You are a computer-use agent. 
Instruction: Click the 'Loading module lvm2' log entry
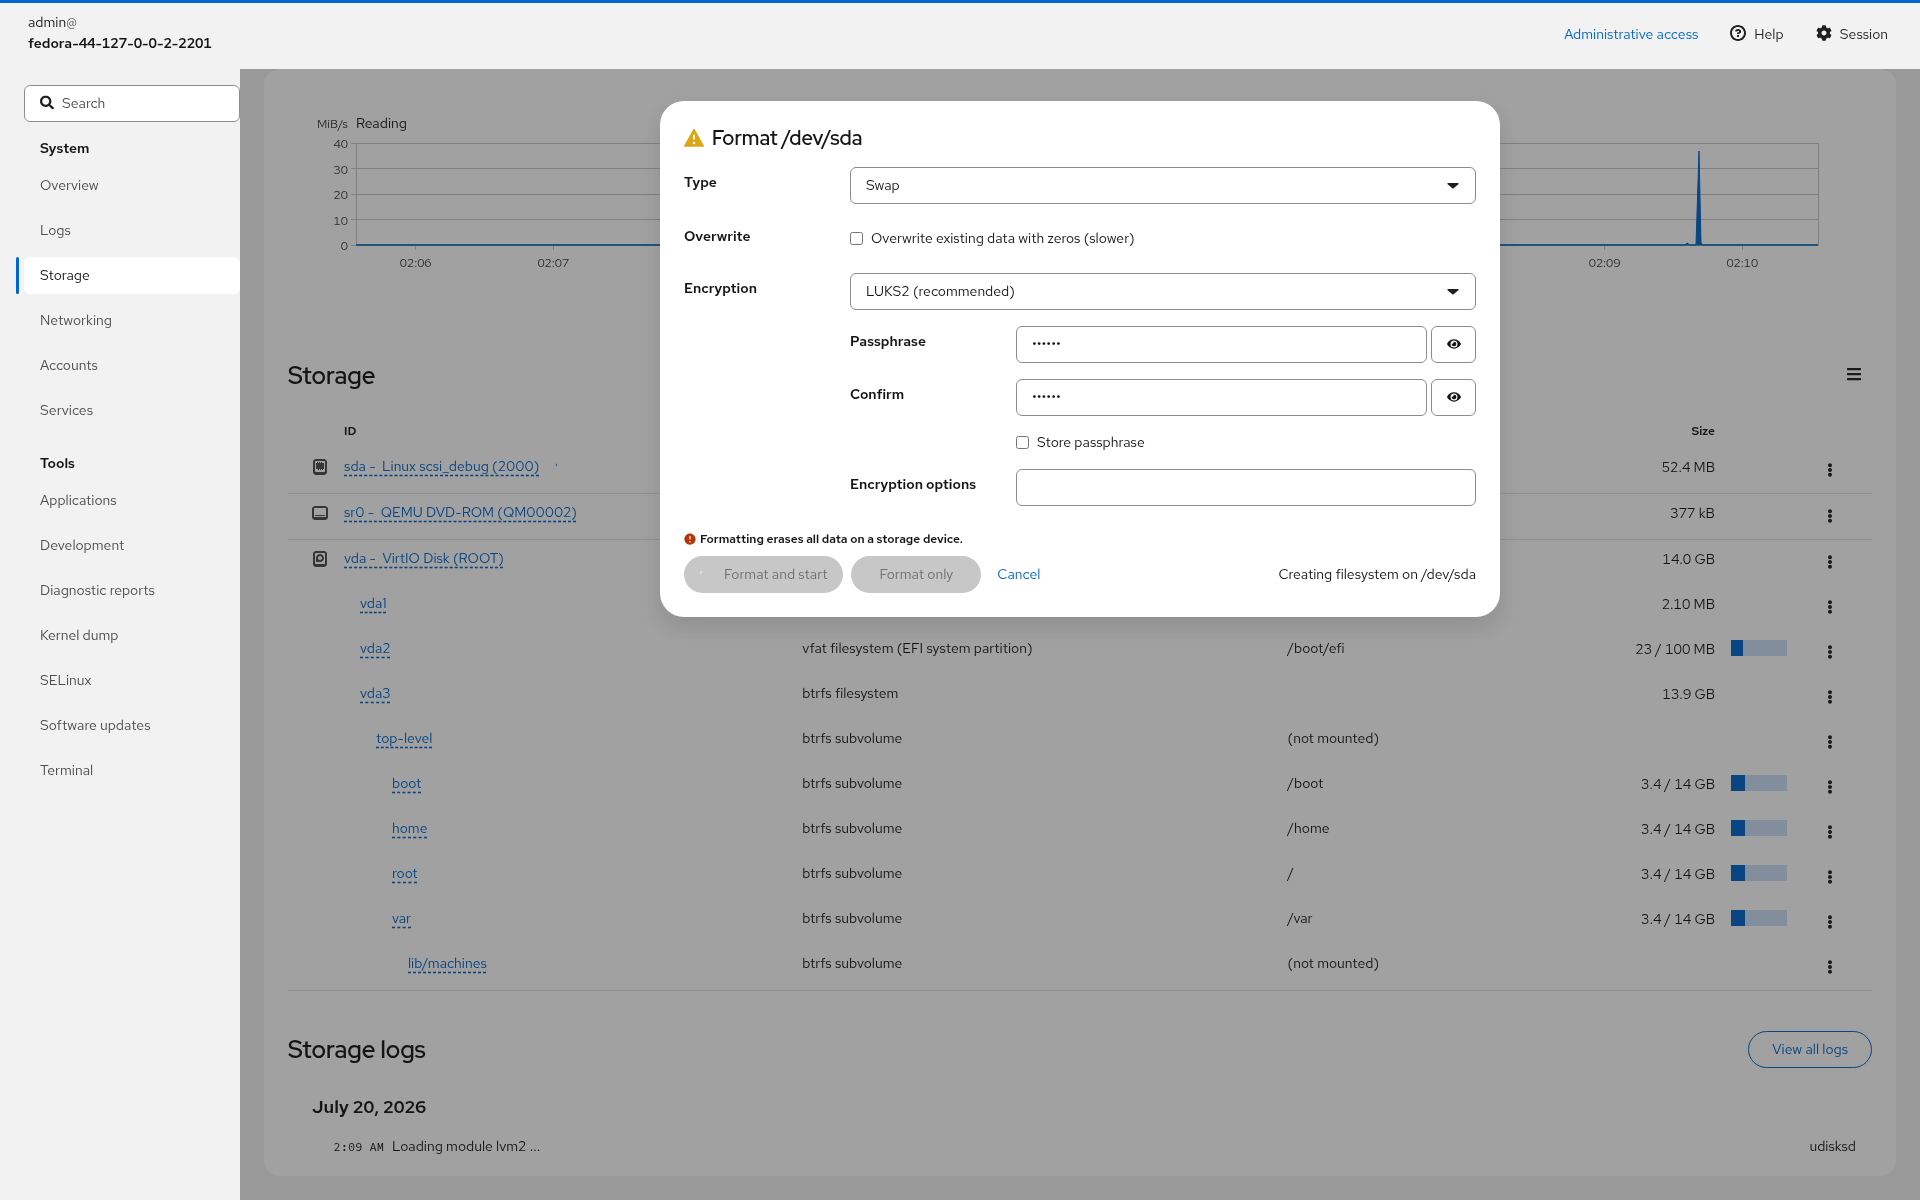click(466, 1146)
